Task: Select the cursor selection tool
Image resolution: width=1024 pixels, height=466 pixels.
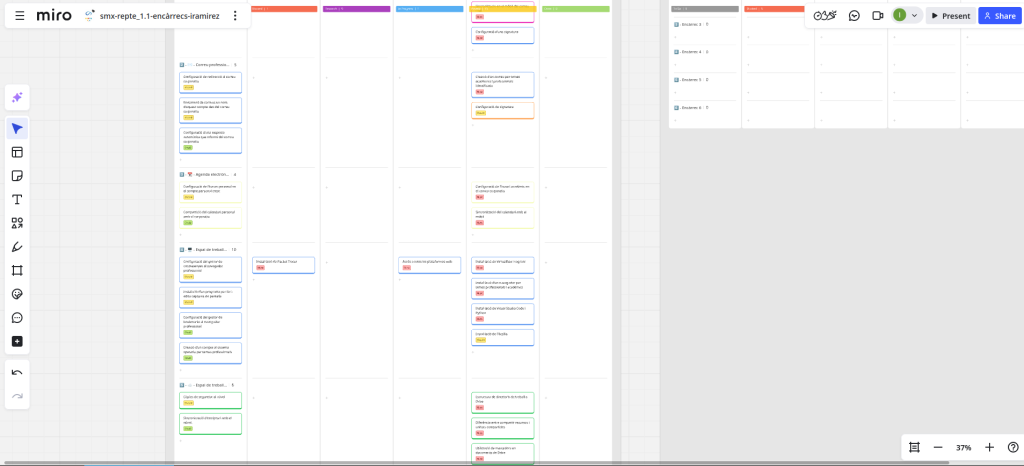Action: click(x=17, y=128)
